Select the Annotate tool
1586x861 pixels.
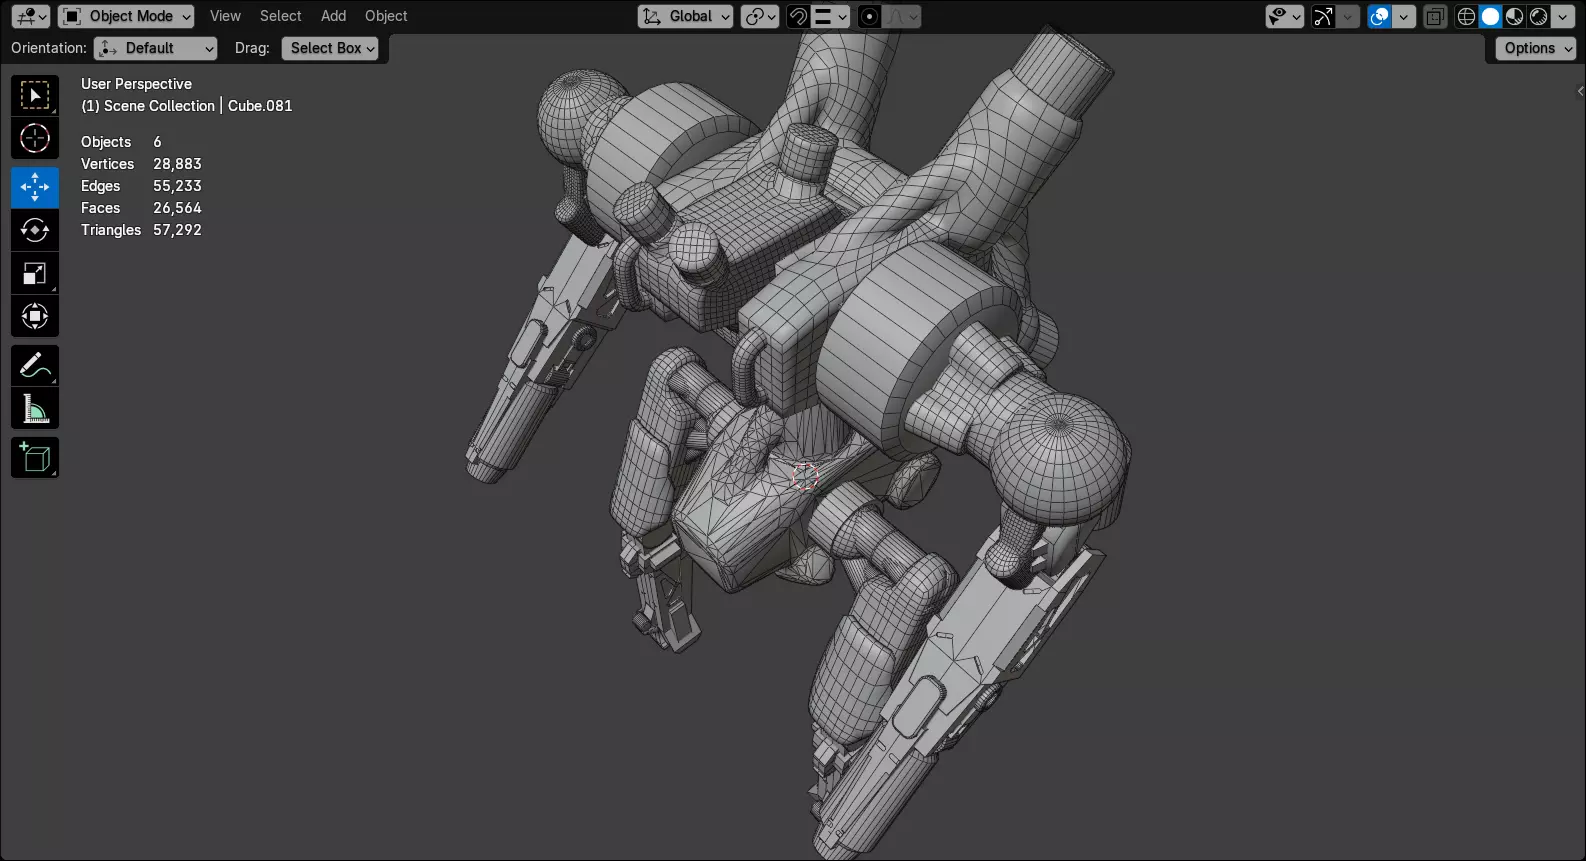click(x=35, y=366)
